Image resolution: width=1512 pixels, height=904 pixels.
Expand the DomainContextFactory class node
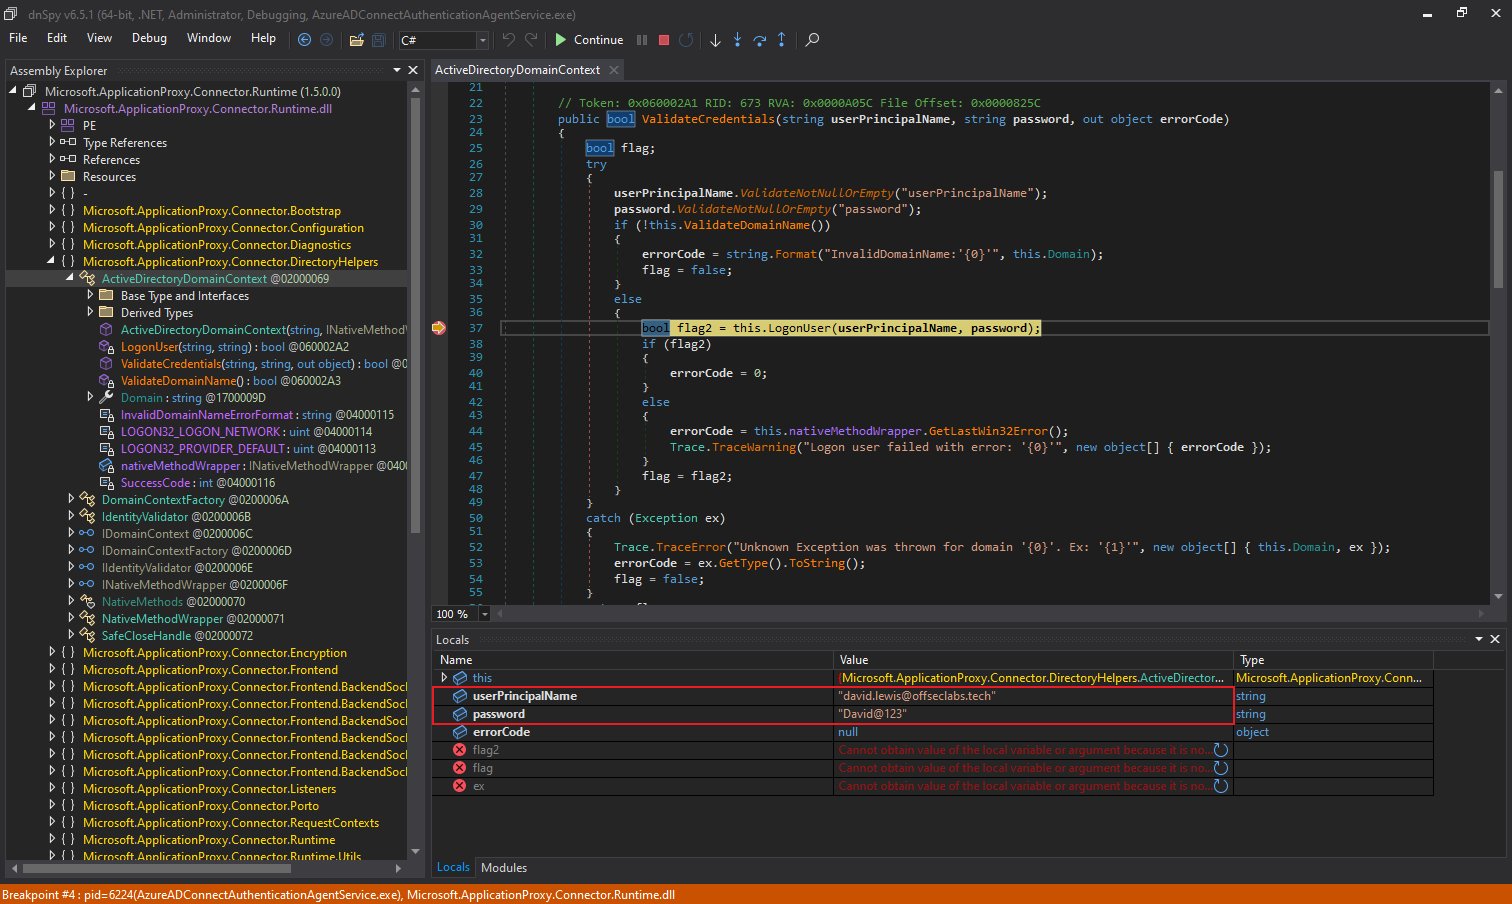coord(71,499)
